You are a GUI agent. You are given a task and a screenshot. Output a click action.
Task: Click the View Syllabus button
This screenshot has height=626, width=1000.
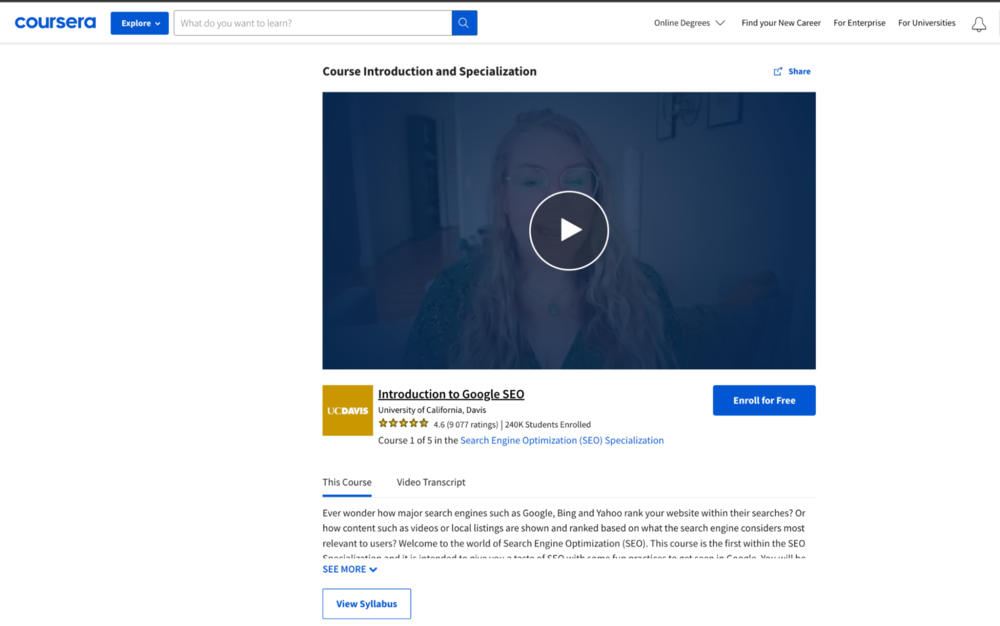pos(367,604)
